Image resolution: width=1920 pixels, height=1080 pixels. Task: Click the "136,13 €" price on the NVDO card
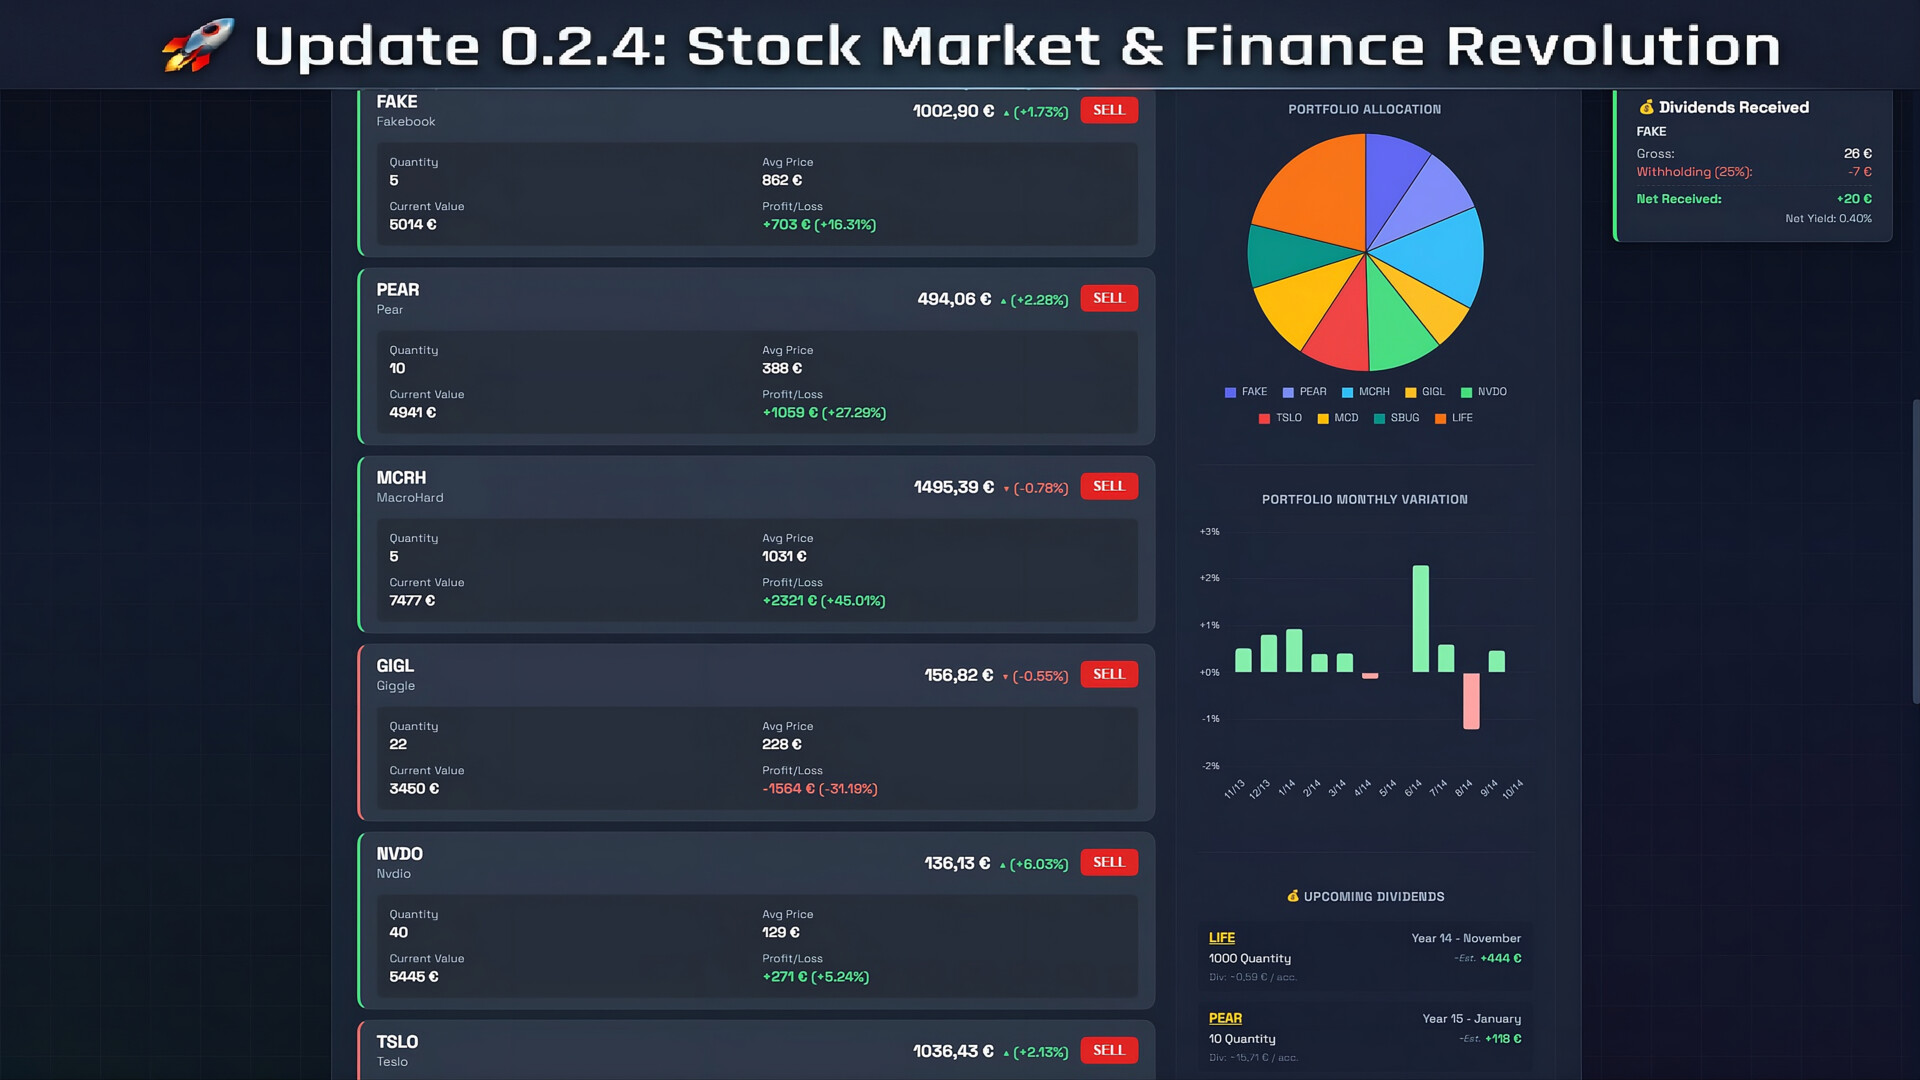point(957,863)
